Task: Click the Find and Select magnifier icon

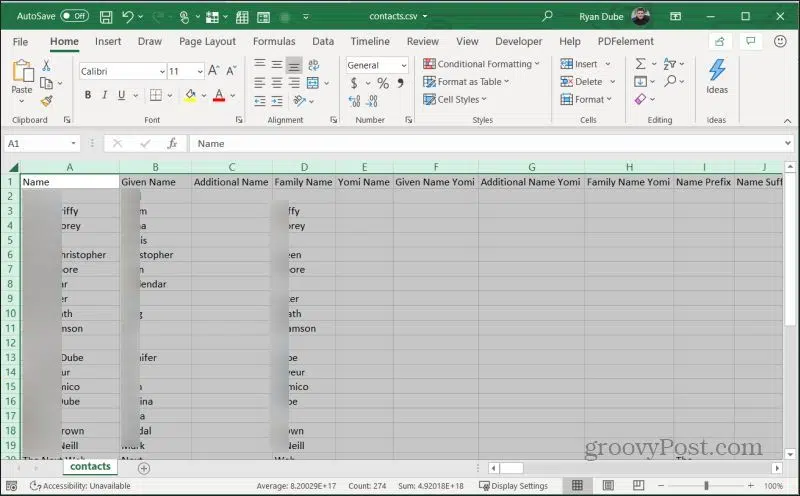Action: point(670,81)
